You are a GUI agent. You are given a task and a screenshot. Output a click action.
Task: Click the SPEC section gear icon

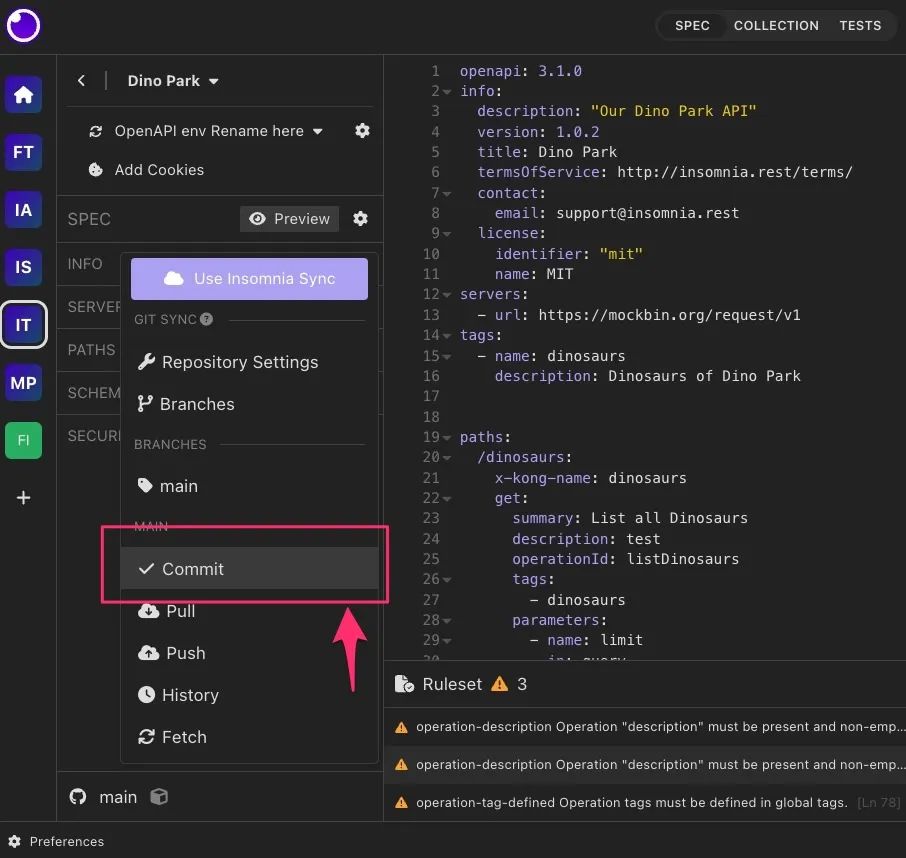click(360, 219)
